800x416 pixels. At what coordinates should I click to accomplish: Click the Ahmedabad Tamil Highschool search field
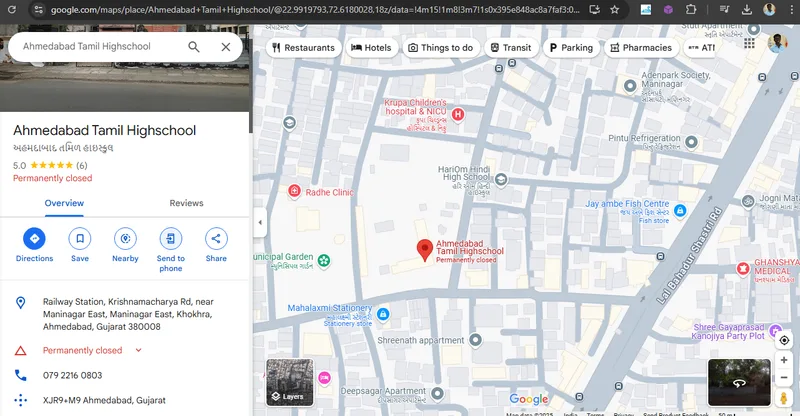click(99, 46)
